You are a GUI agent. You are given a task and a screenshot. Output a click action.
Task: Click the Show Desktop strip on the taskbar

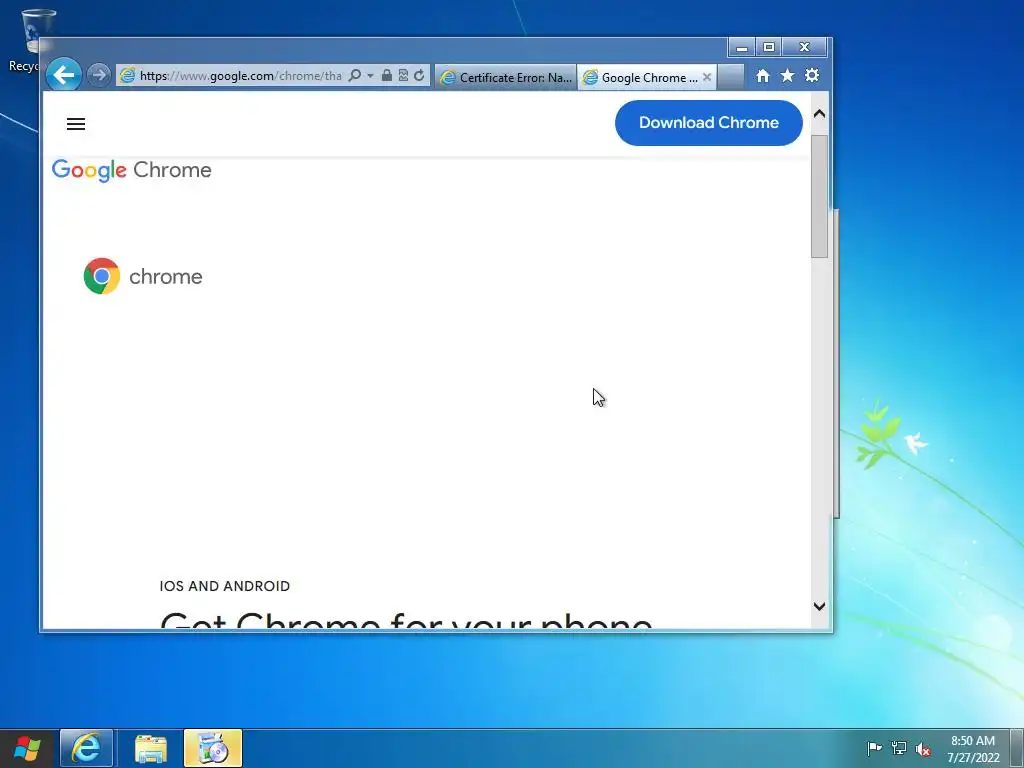pyautogui.click(x=1017, y=748)
